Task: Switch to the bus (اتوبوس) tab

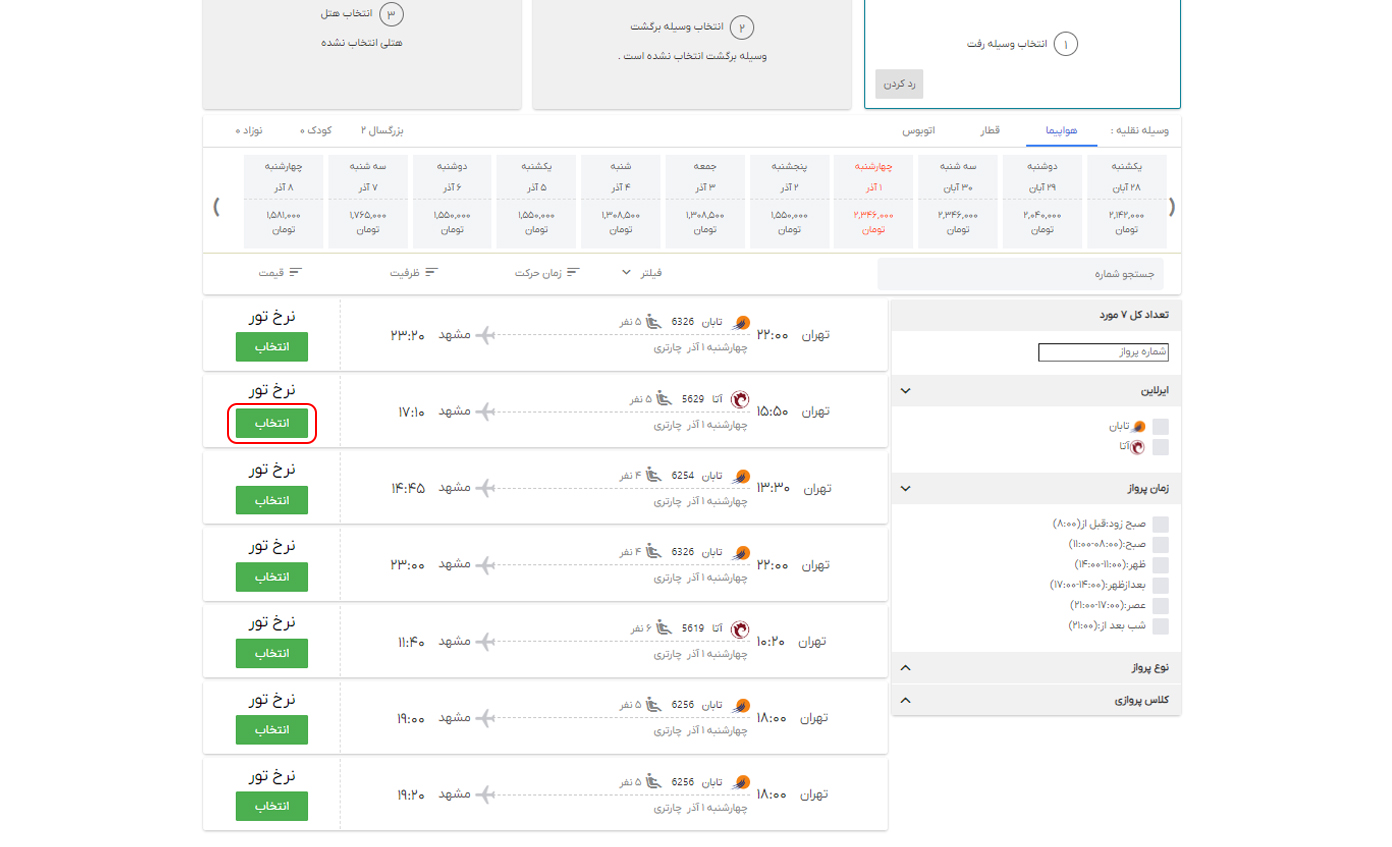Action: click(x=919, y=131)
